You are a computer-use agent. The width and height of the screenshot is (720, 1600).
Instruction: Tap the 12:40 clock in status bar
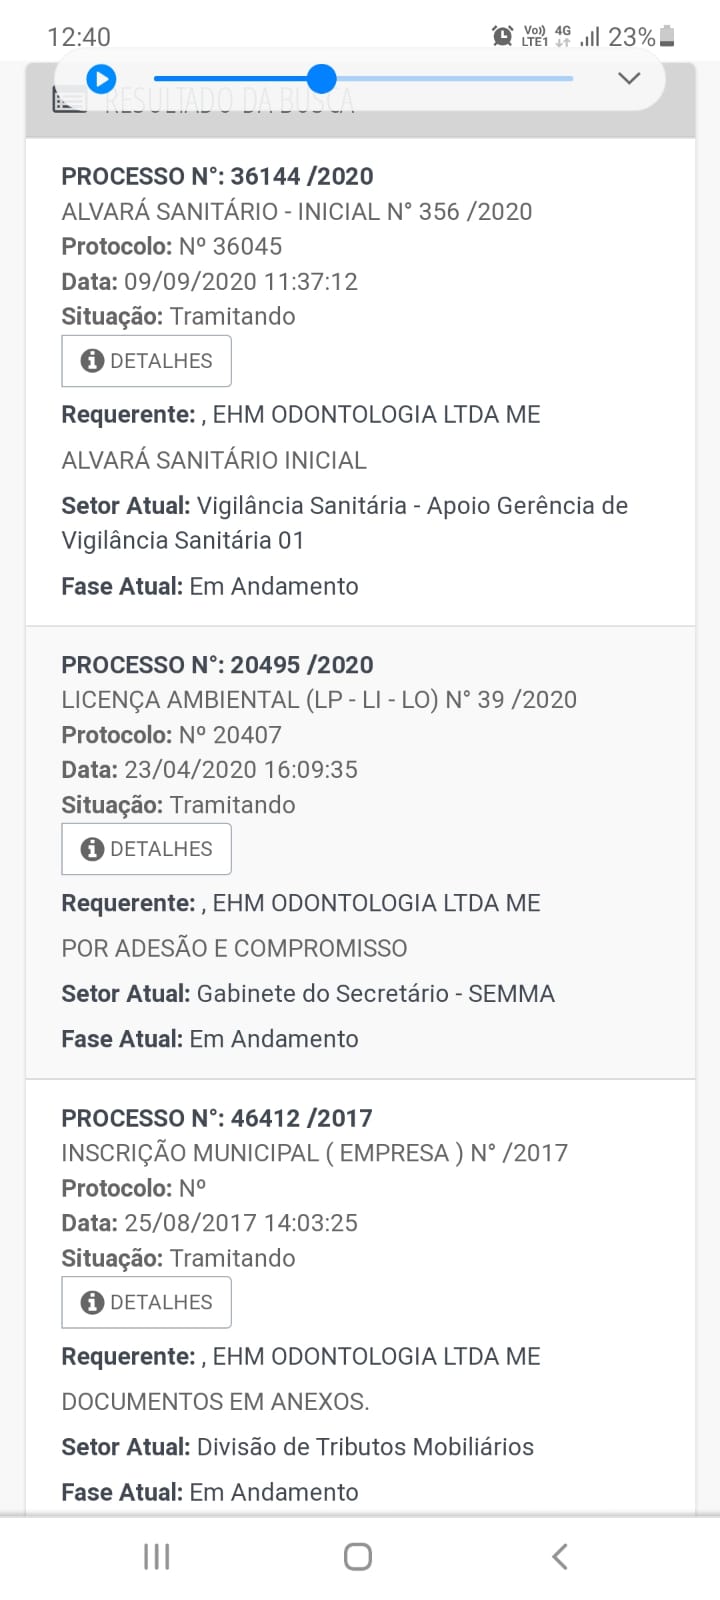click(79, 38)
